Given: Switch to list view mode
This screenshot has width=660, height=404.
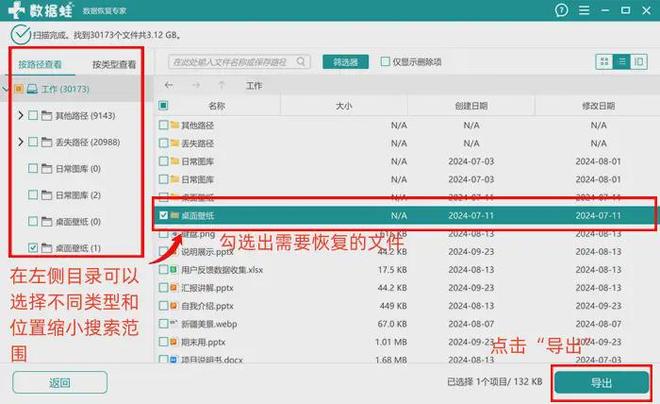Looking at the screenshot, I should [621, 62].
